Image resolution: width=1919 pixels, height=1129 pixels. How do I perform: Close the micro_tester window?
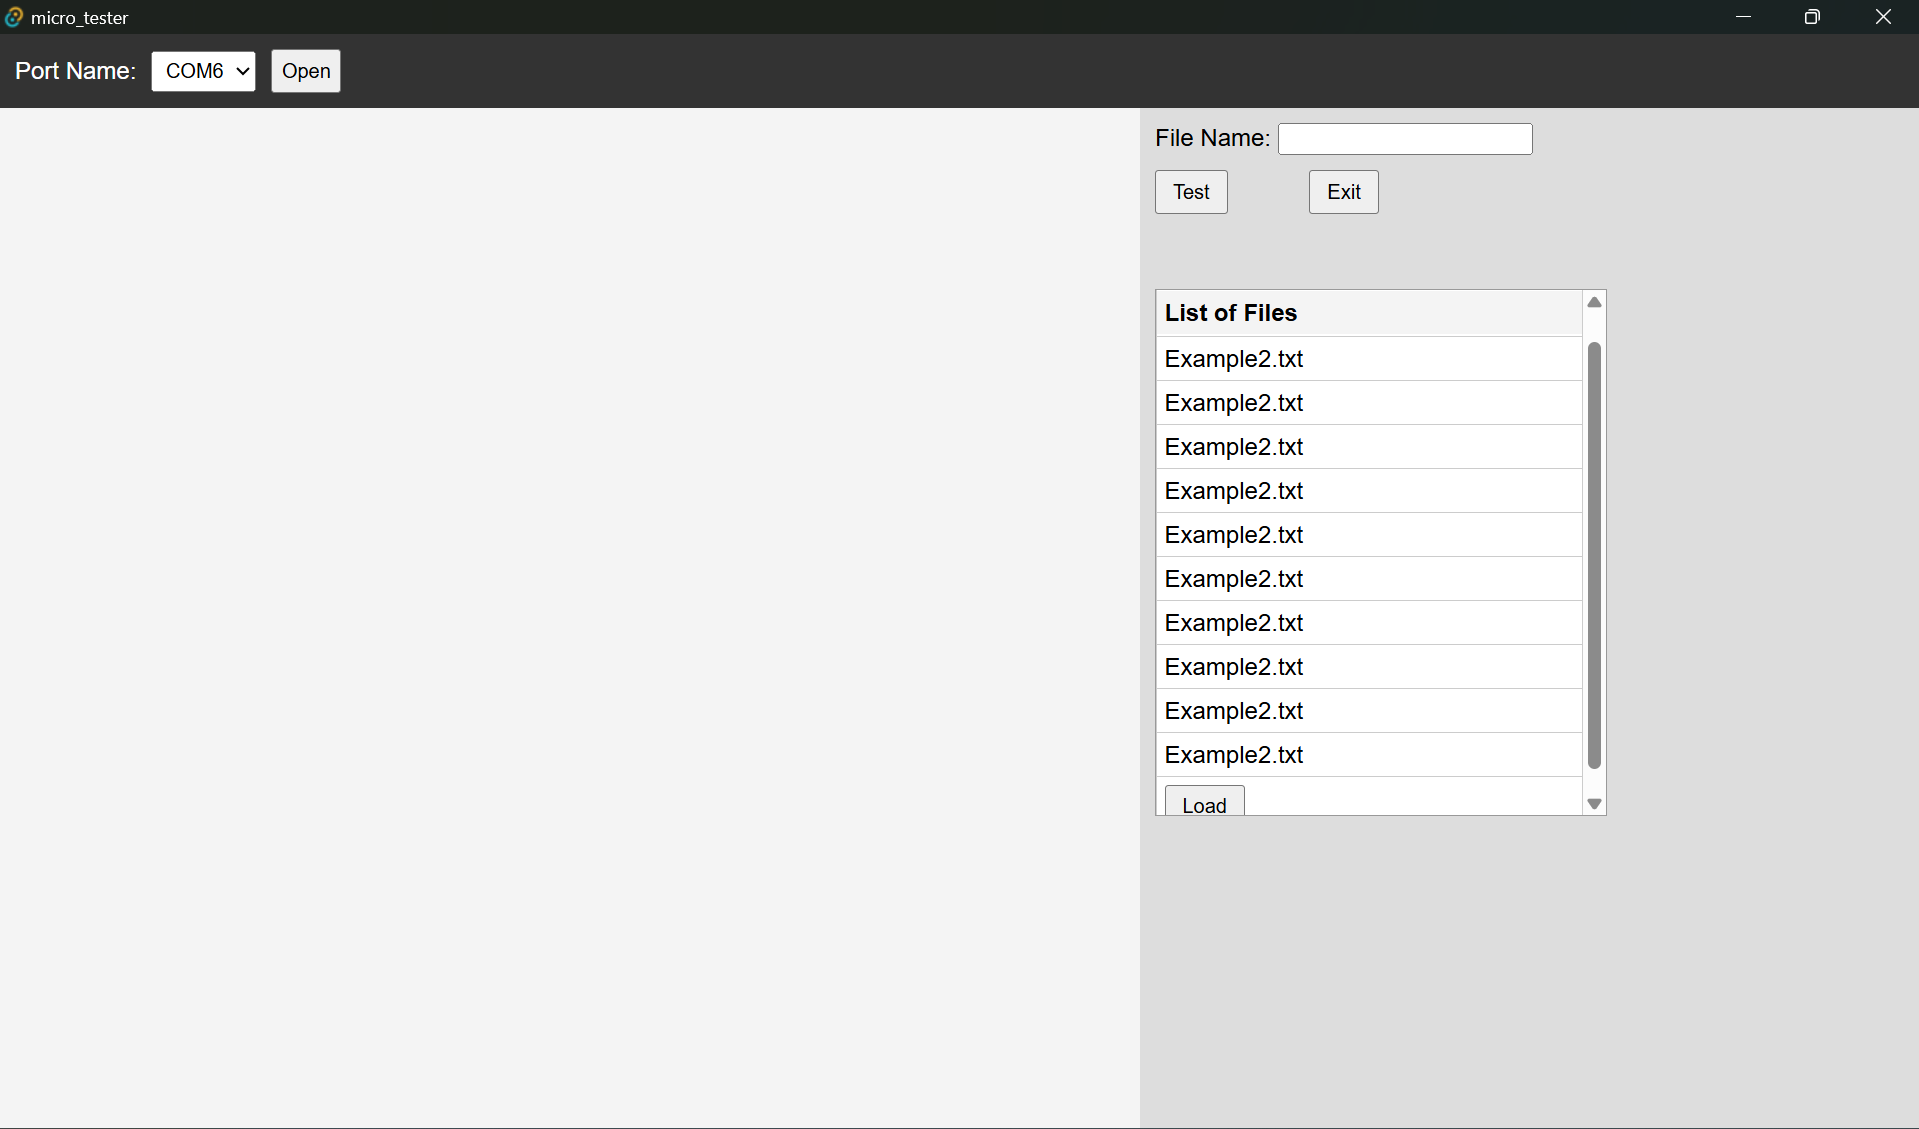1883,17
